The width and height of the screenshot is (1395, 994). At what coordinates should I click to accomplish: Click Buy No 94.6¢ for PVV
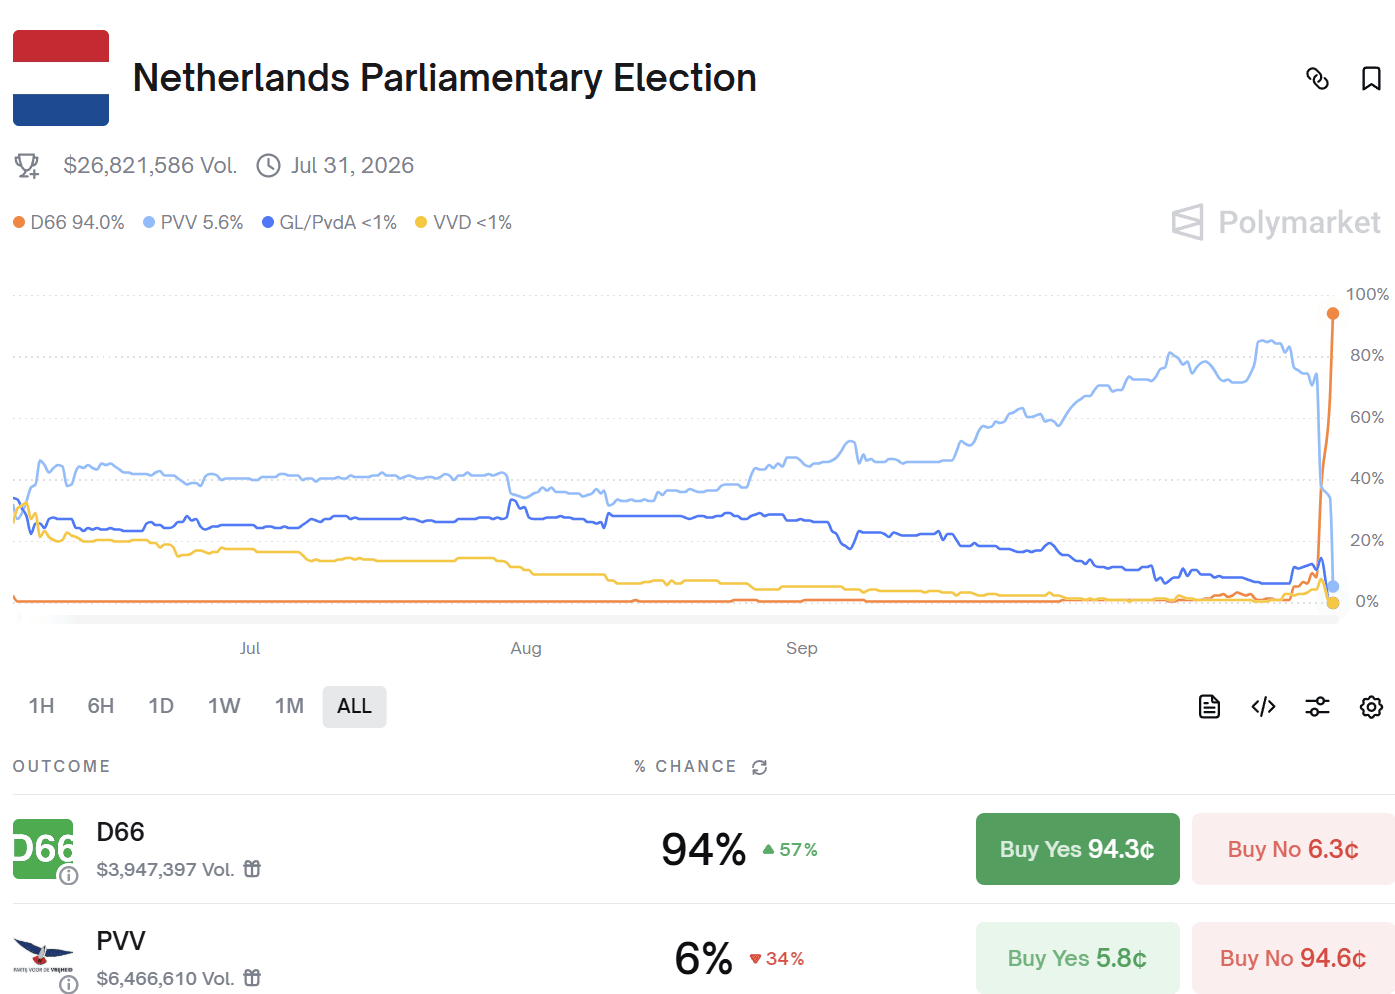click(x=1292, y=957)
